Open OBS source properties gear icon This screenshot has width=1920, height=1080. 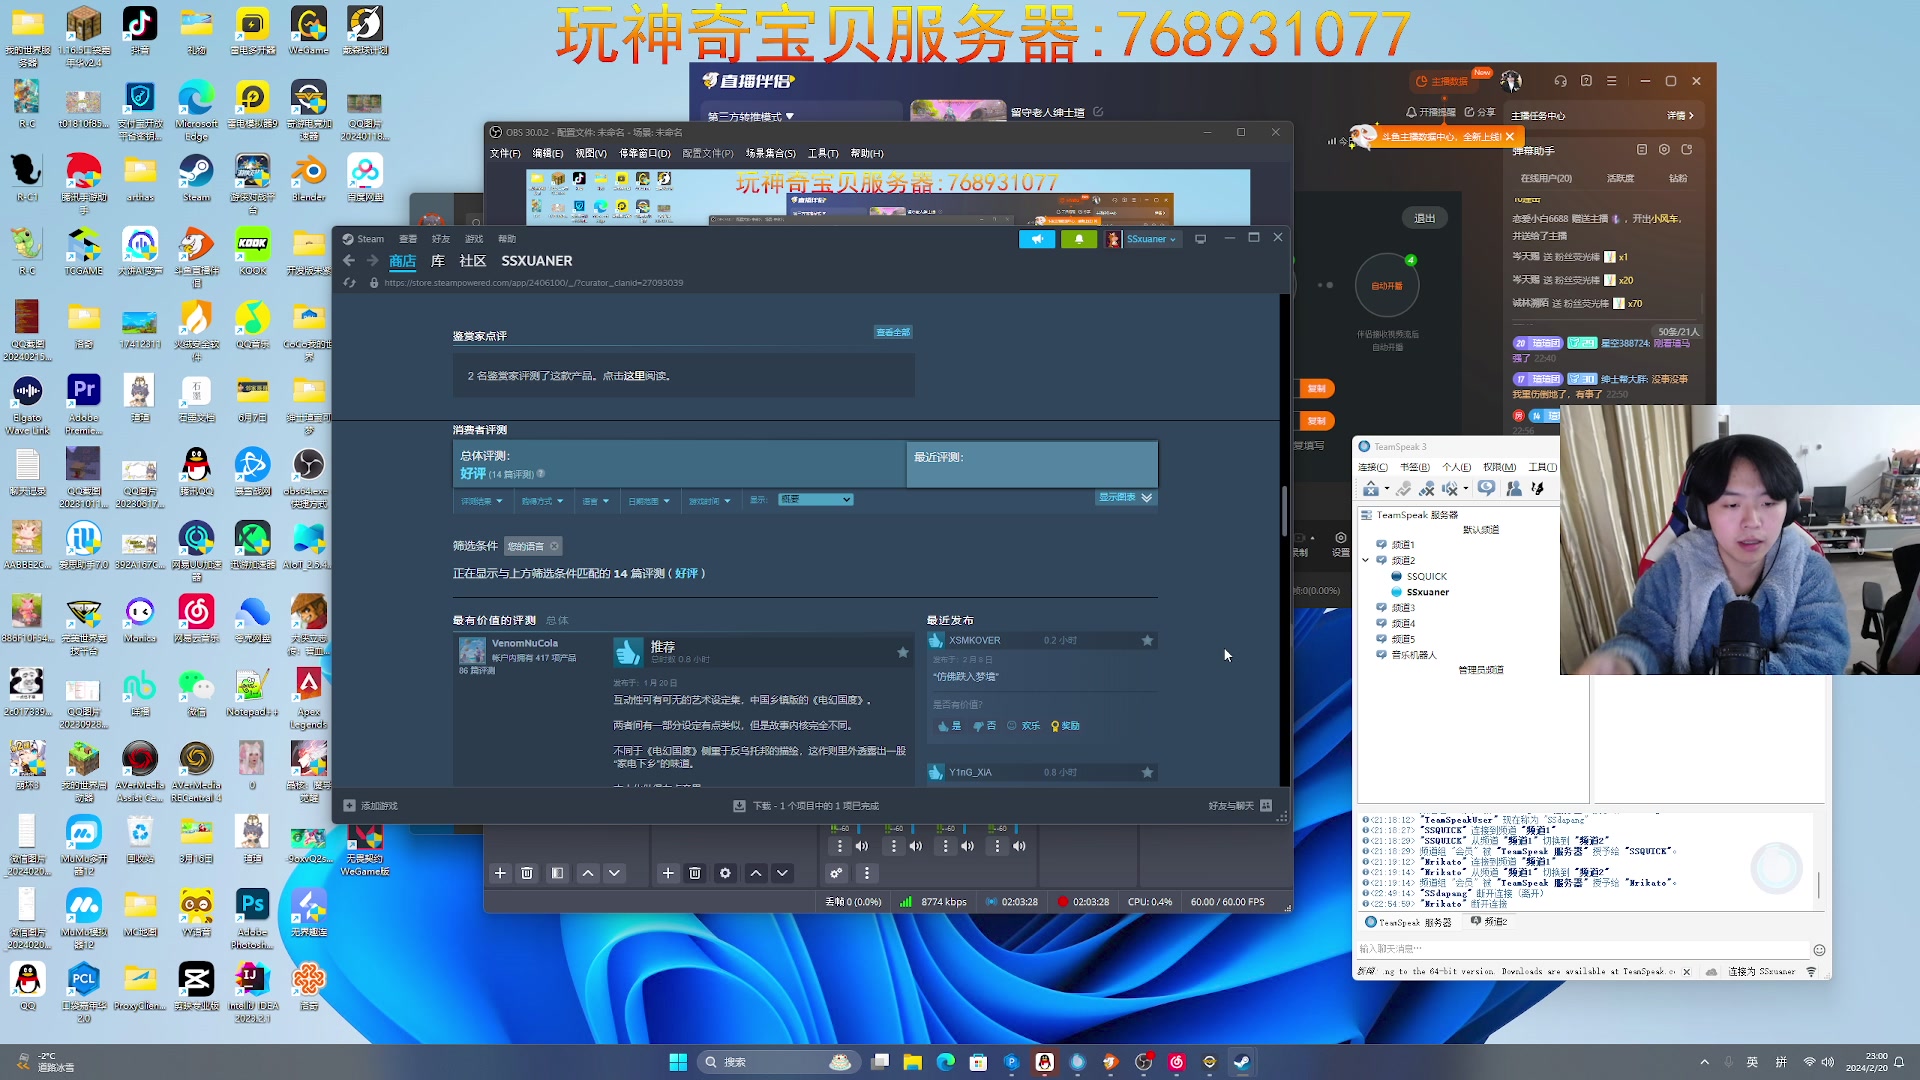pos(725,873)
